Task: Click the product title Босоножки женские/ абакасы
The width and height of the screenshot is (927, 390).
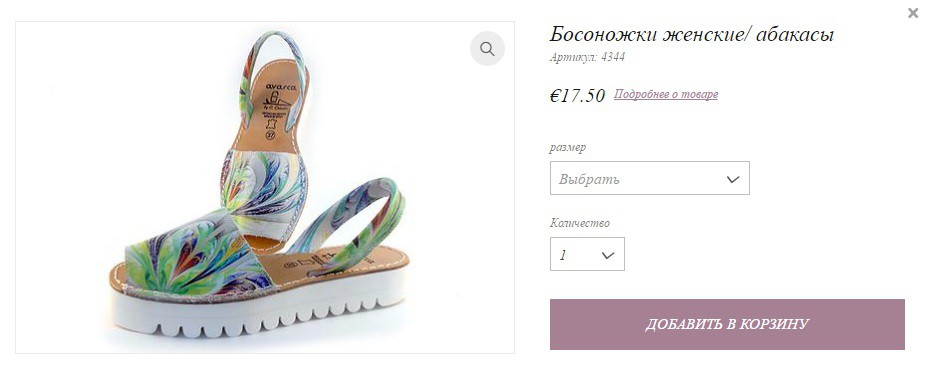Action: coord(692,34)
